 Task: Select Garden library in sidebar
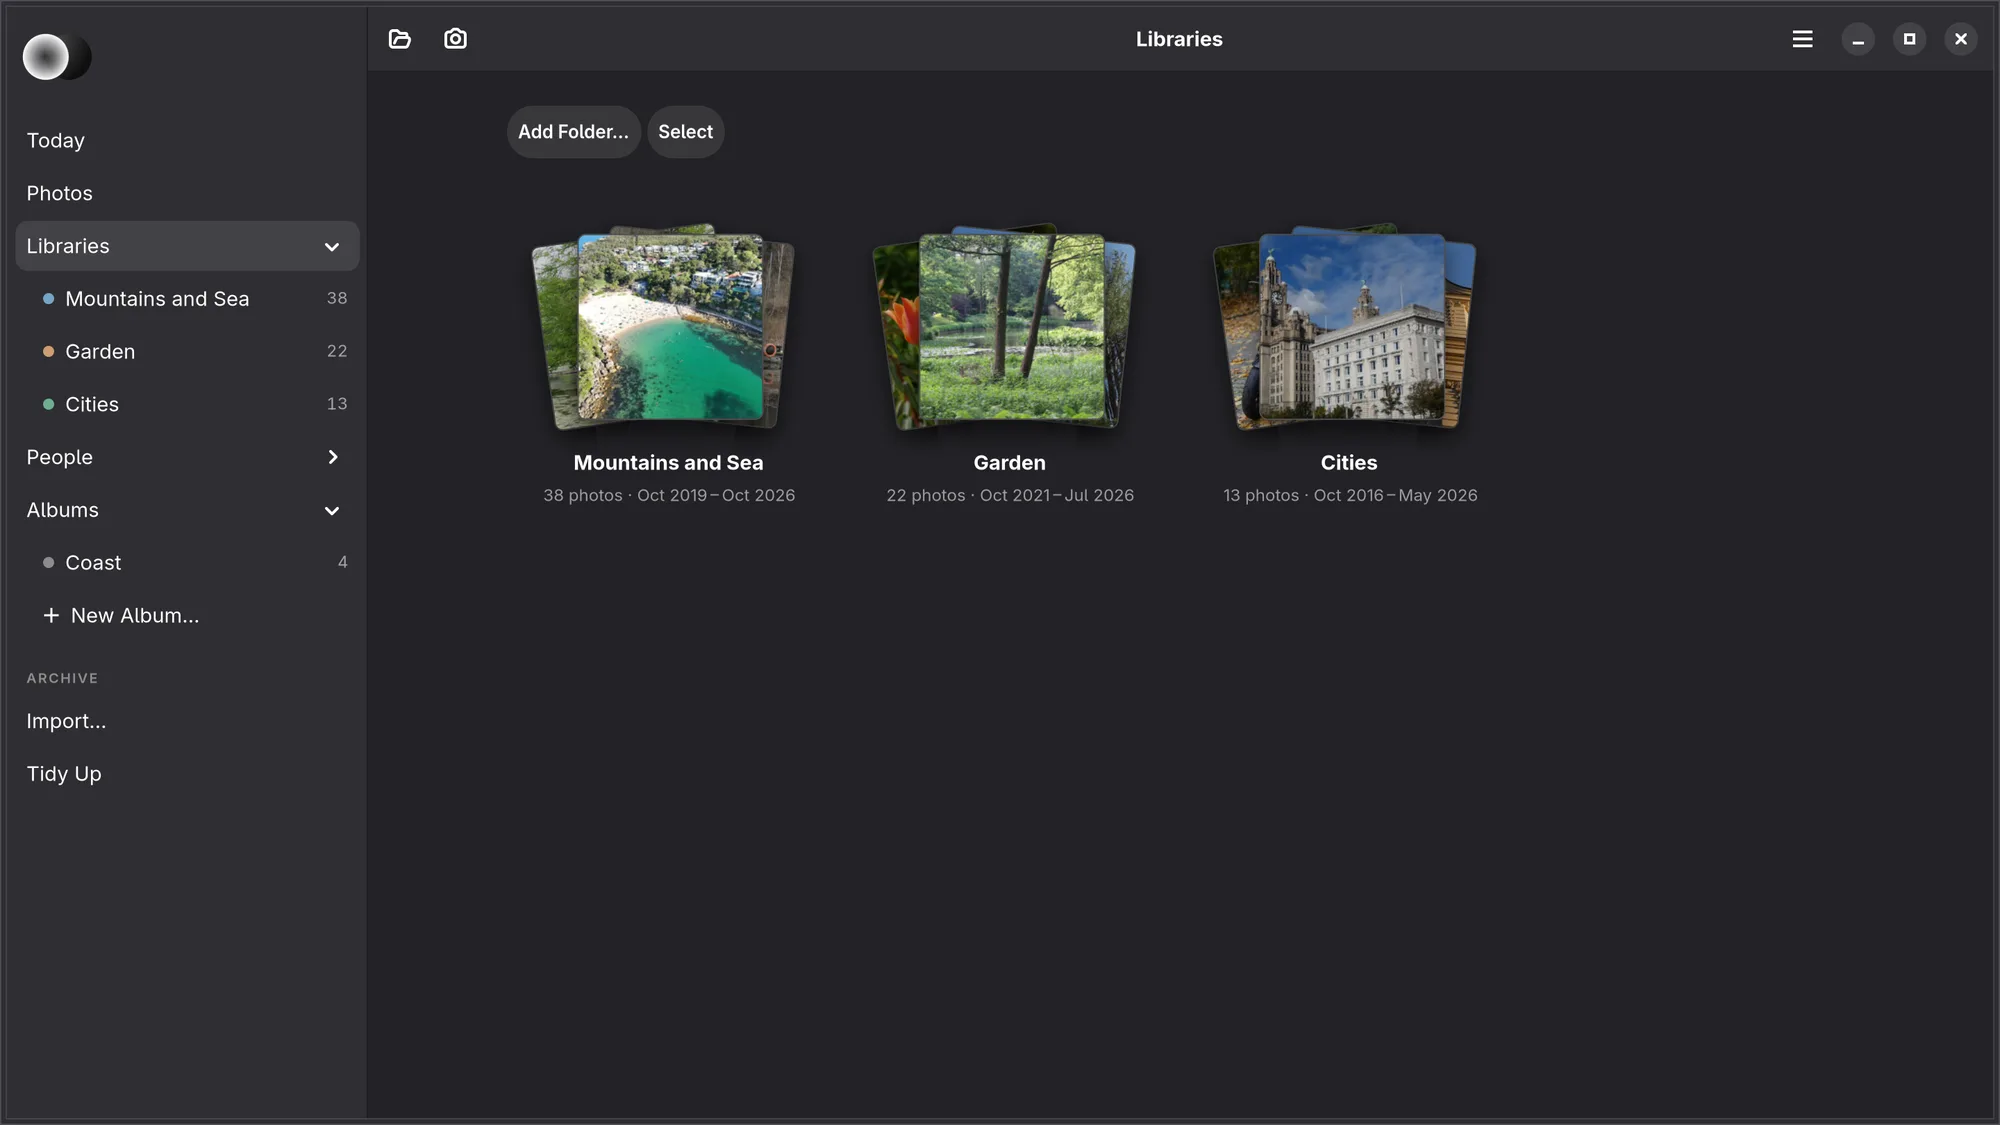pos(187,352)
